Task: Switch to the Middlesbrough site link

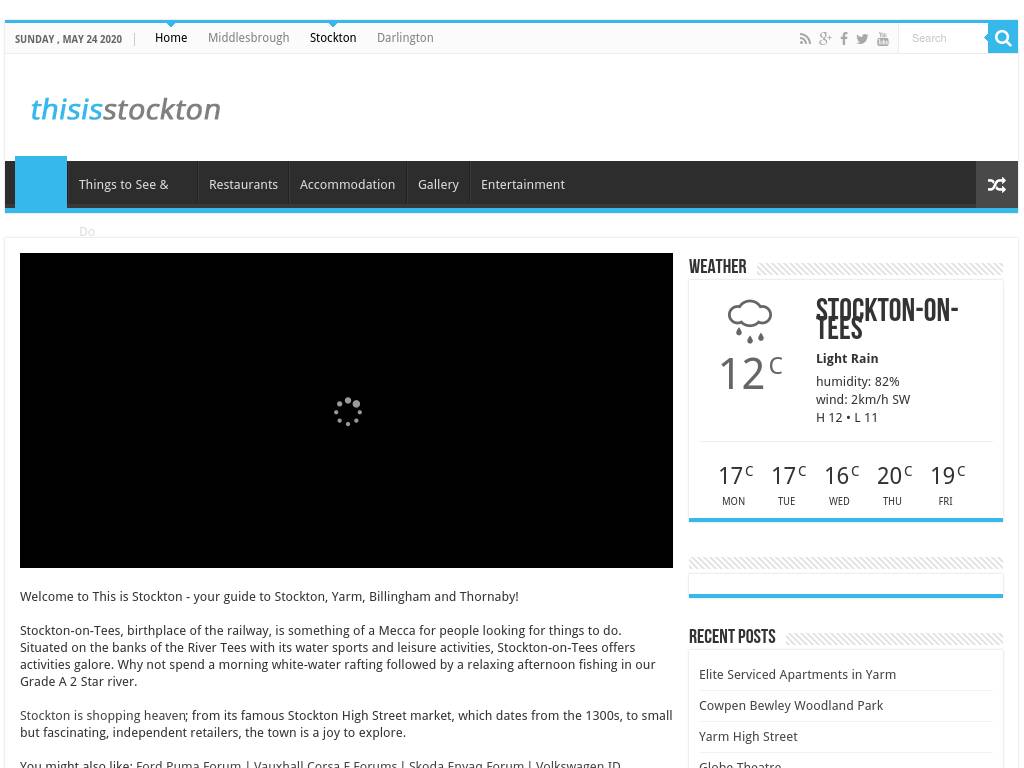Action: pyautogui.click(x=248, y=38)
